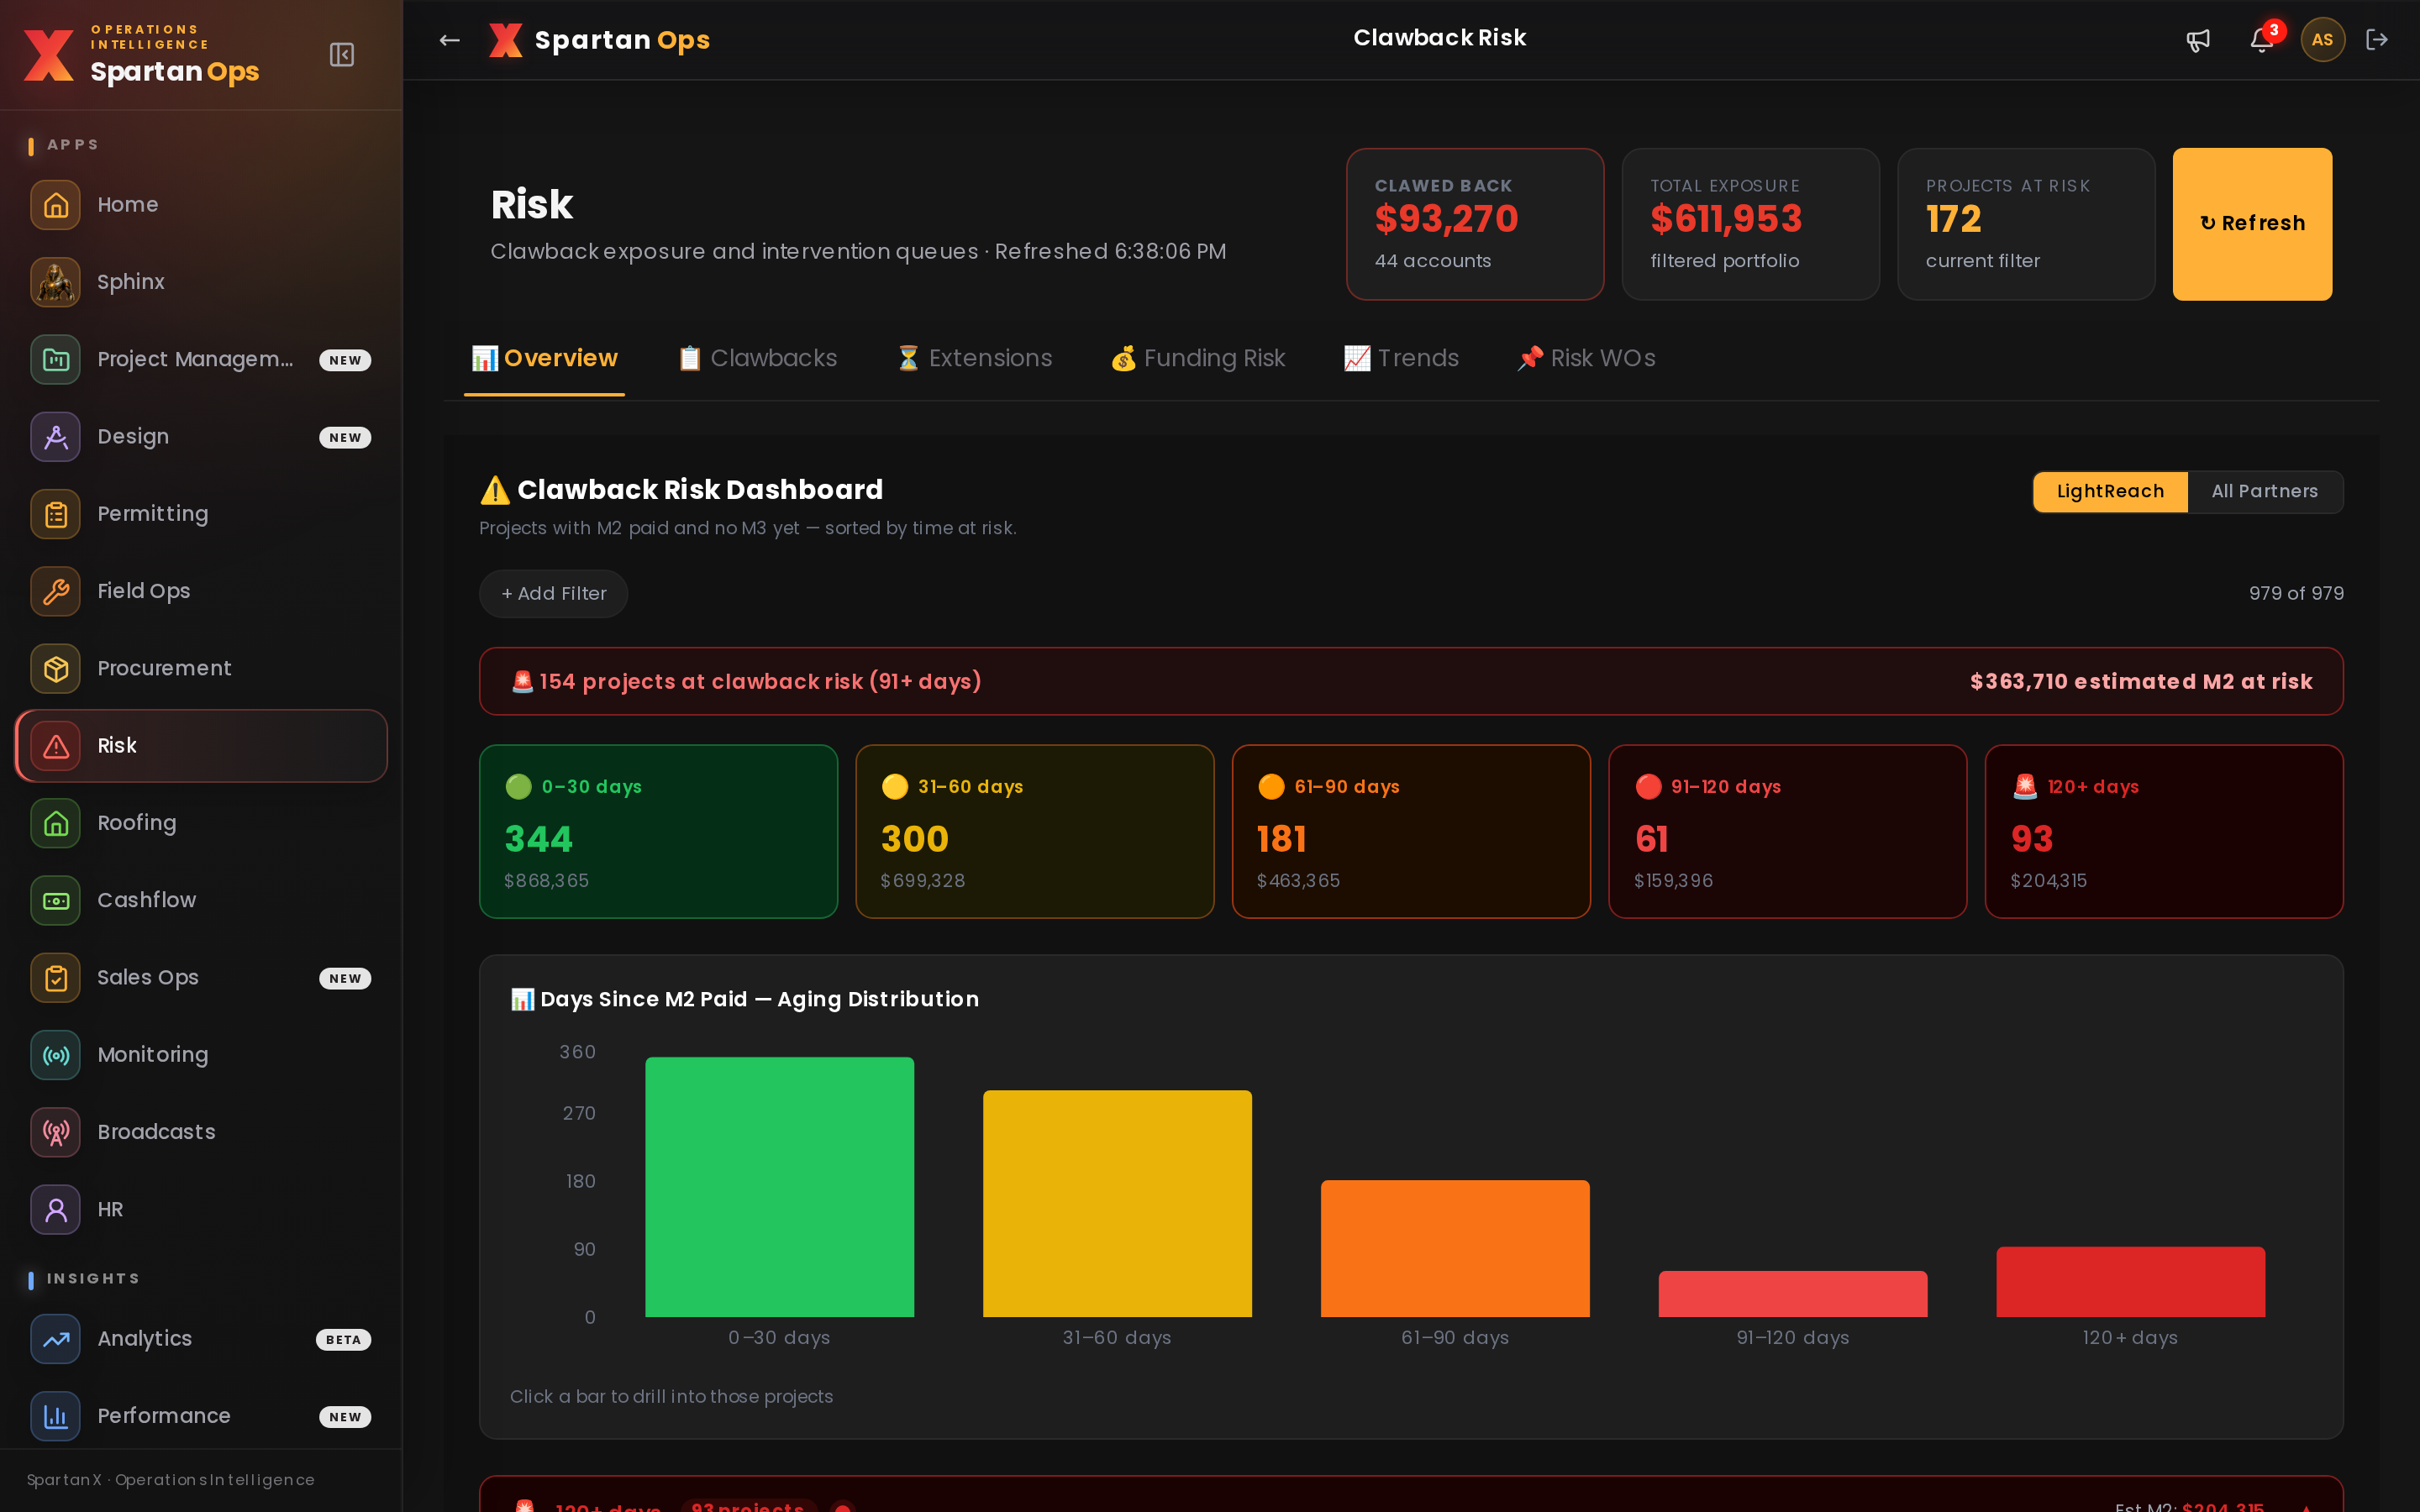This screenshot has width=2420, height=1512.
Task: Open Home from sidebar
Action: [201, 205]
